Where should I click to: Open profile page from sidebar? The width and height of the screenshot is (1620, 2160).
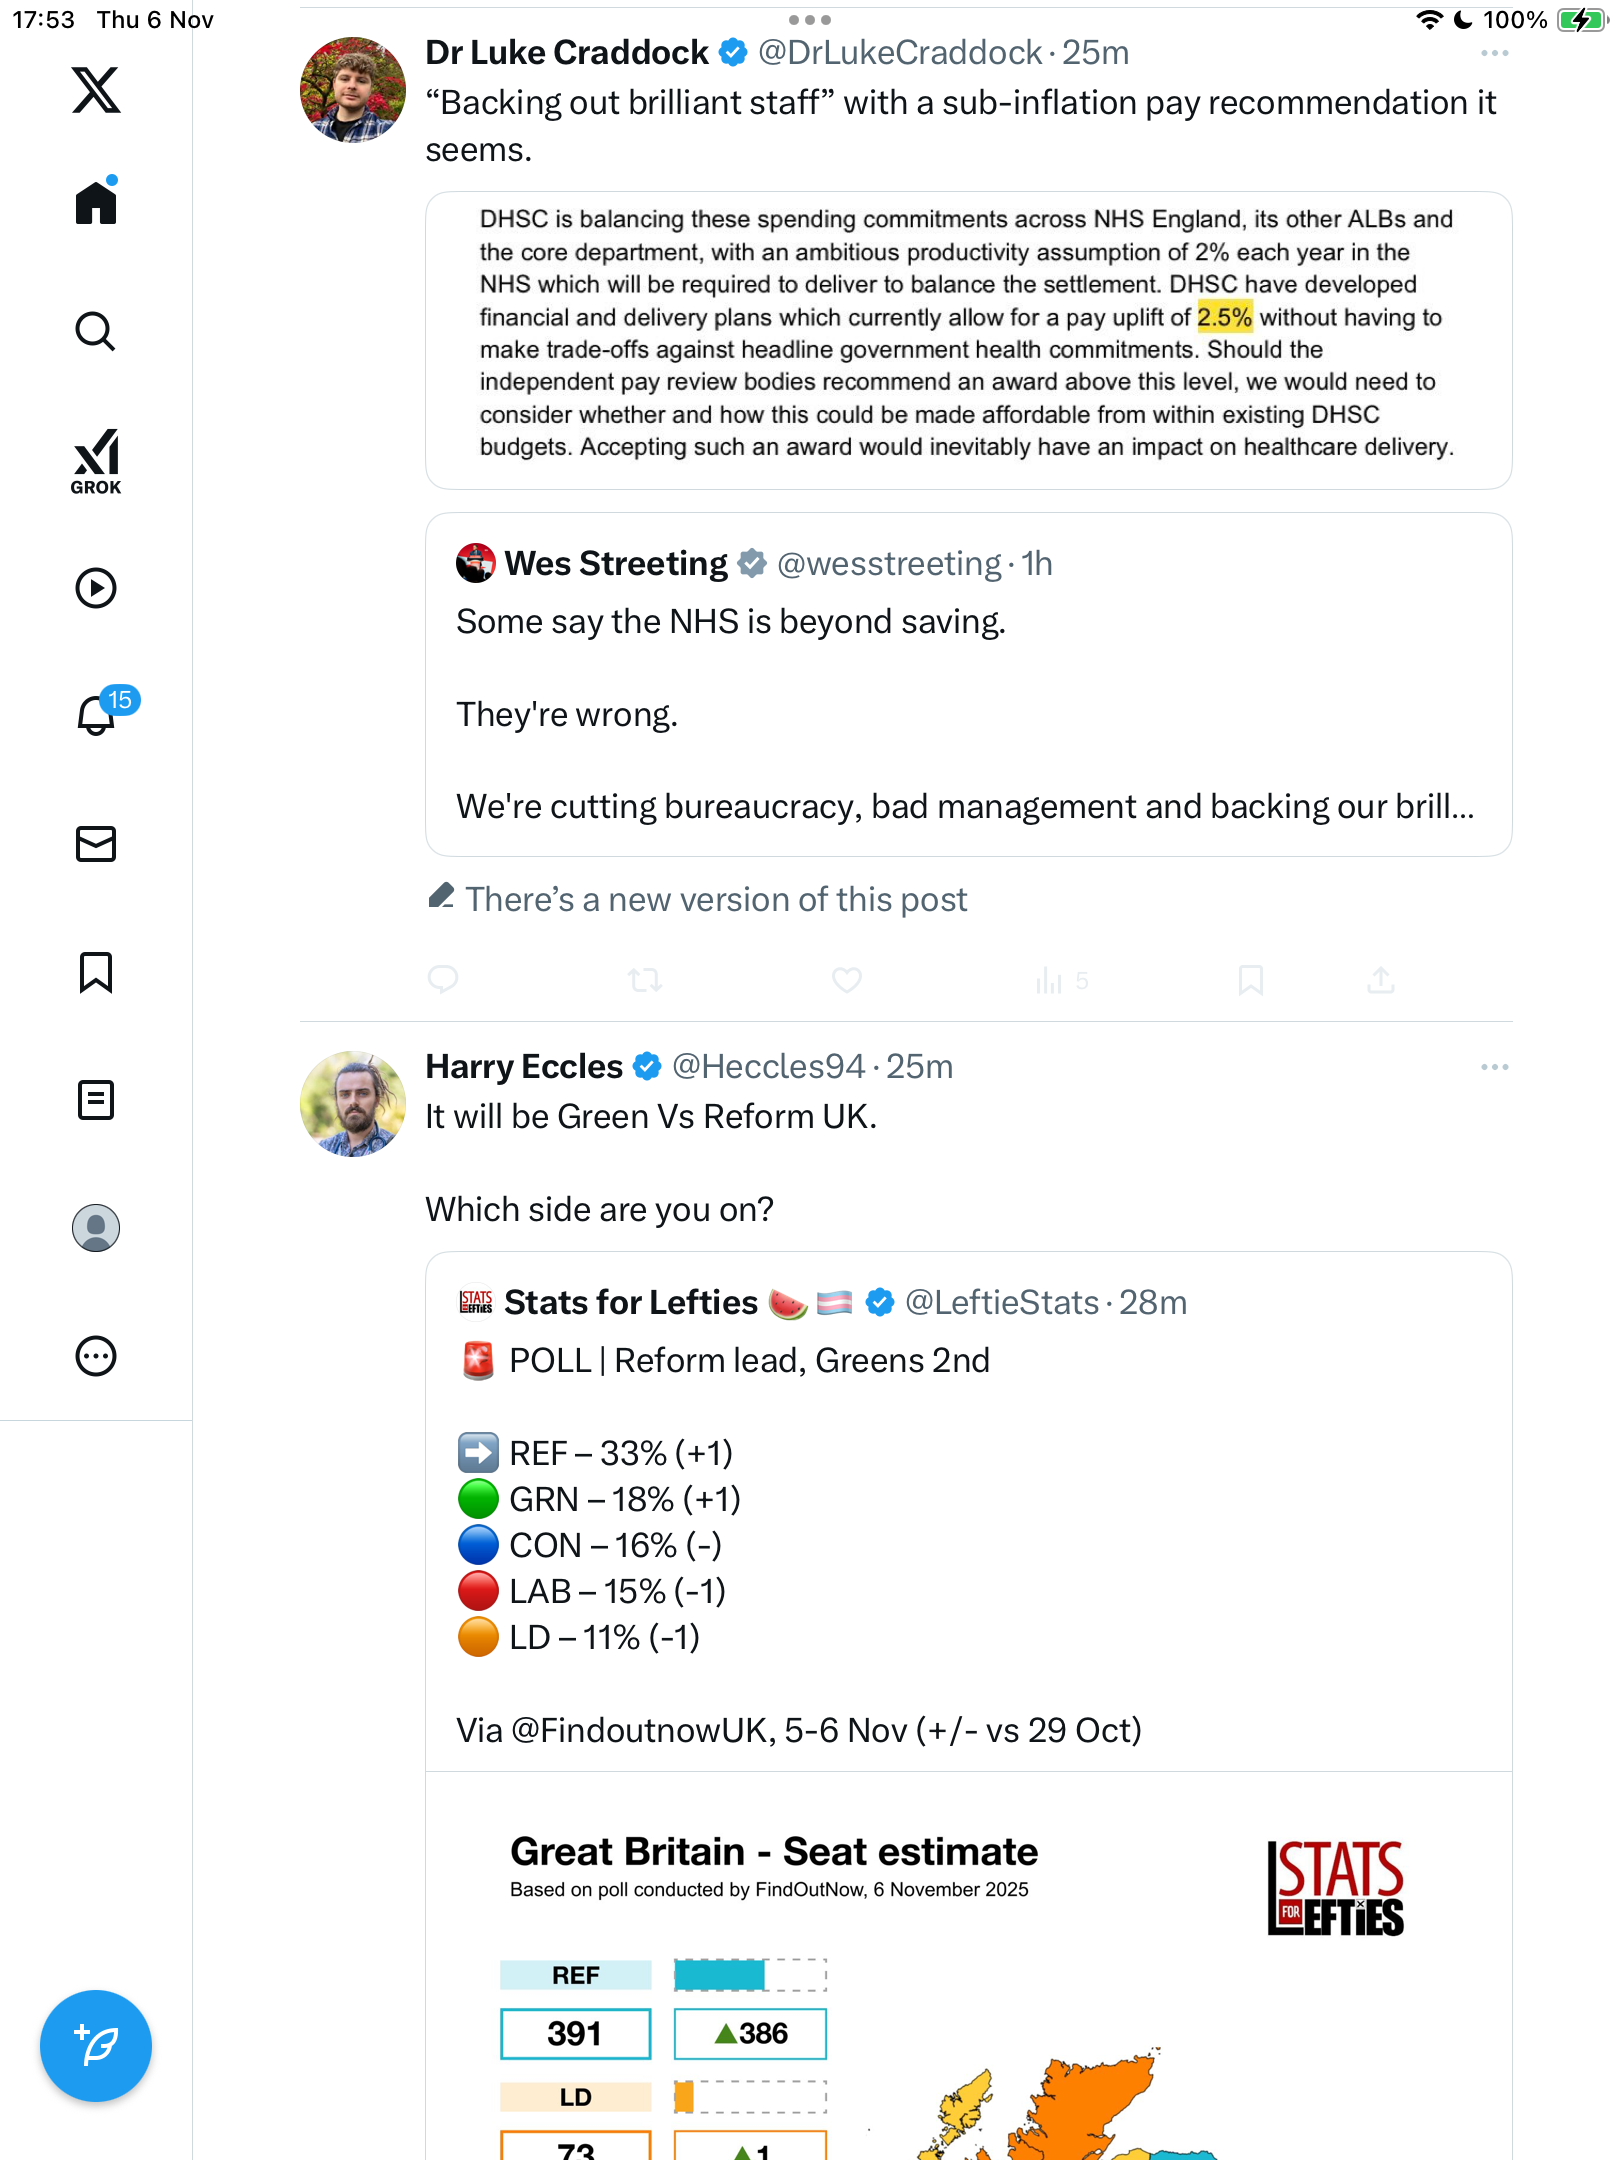click(96, 1228)
